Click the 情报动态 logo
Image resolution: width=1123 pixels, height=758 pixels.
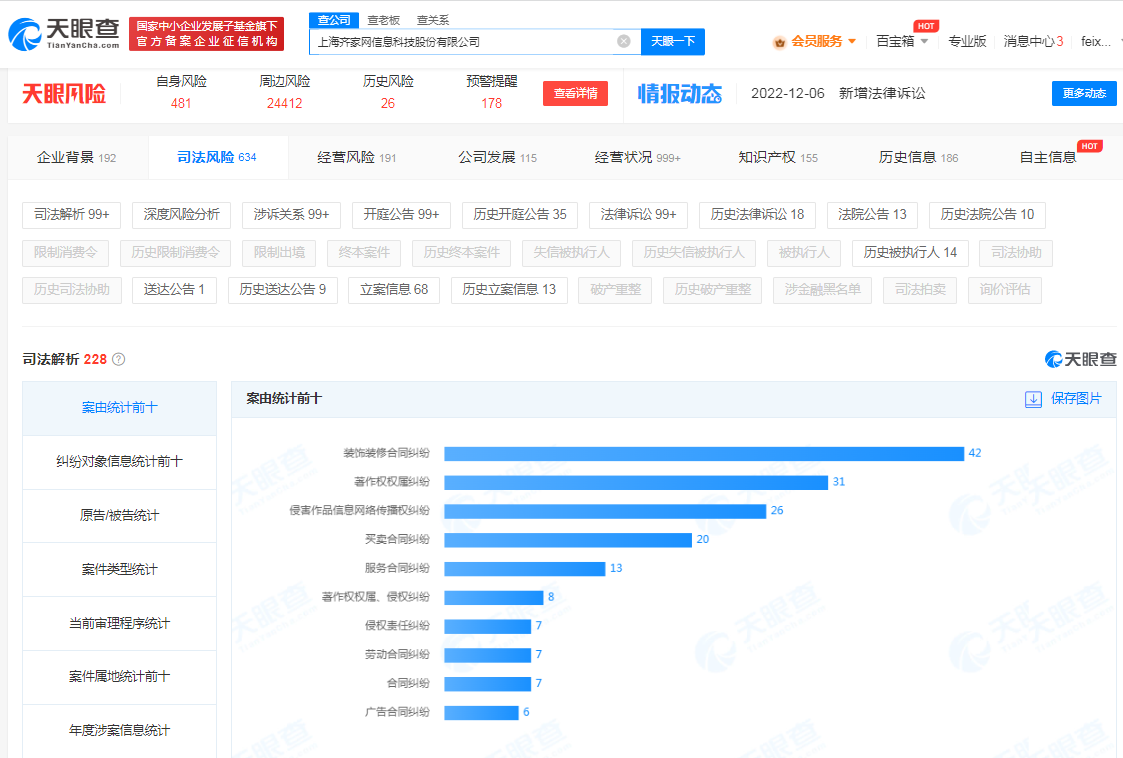(680, 94)
